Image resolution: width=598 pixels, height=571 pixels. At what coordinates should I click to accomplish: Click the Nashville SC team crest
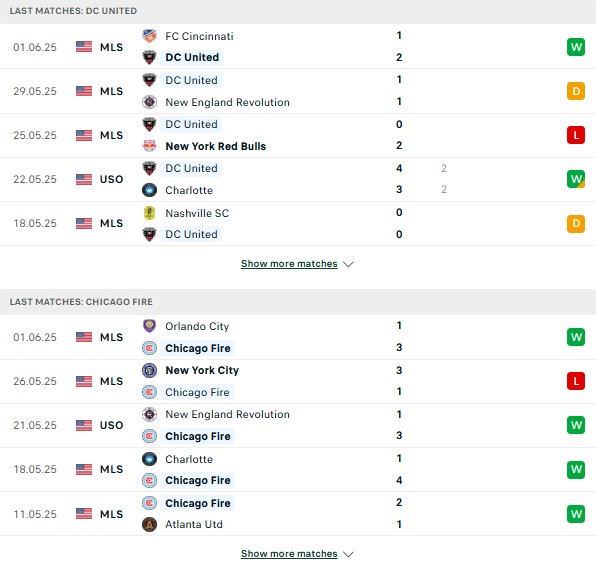pyautogui.click(x=150, y=213)
